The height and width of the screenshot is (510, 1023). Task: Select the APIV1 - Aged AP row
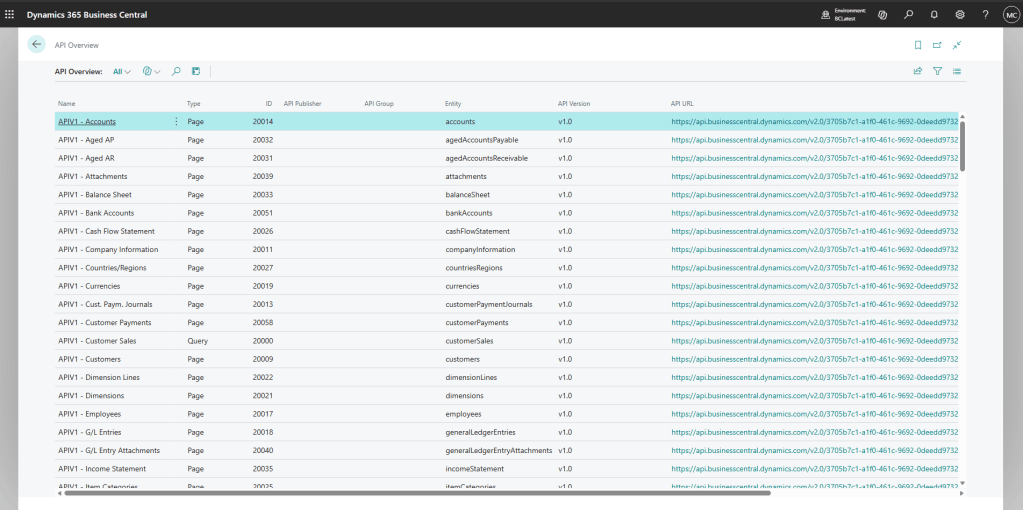pos(506,140)
